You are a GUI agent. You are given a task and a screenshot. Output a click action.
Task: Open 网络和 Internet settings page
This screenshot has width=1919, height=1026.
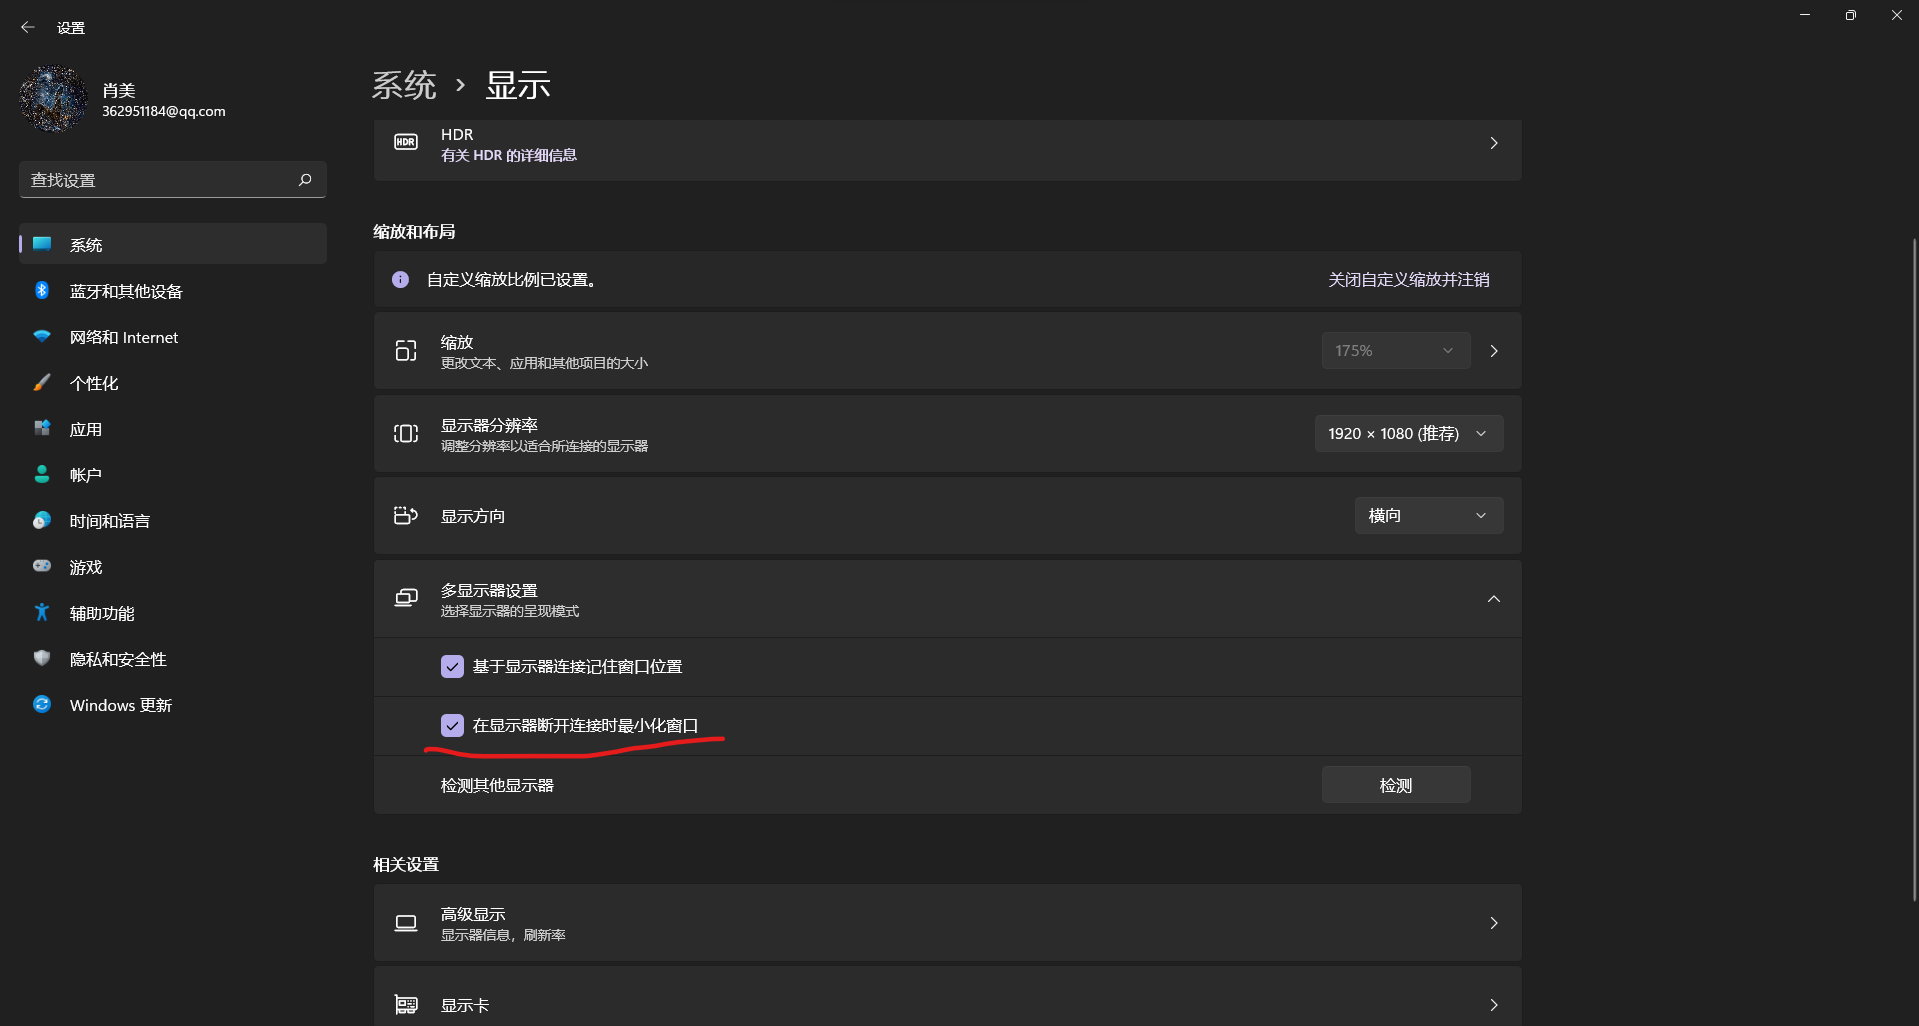(x=173, y=337)
